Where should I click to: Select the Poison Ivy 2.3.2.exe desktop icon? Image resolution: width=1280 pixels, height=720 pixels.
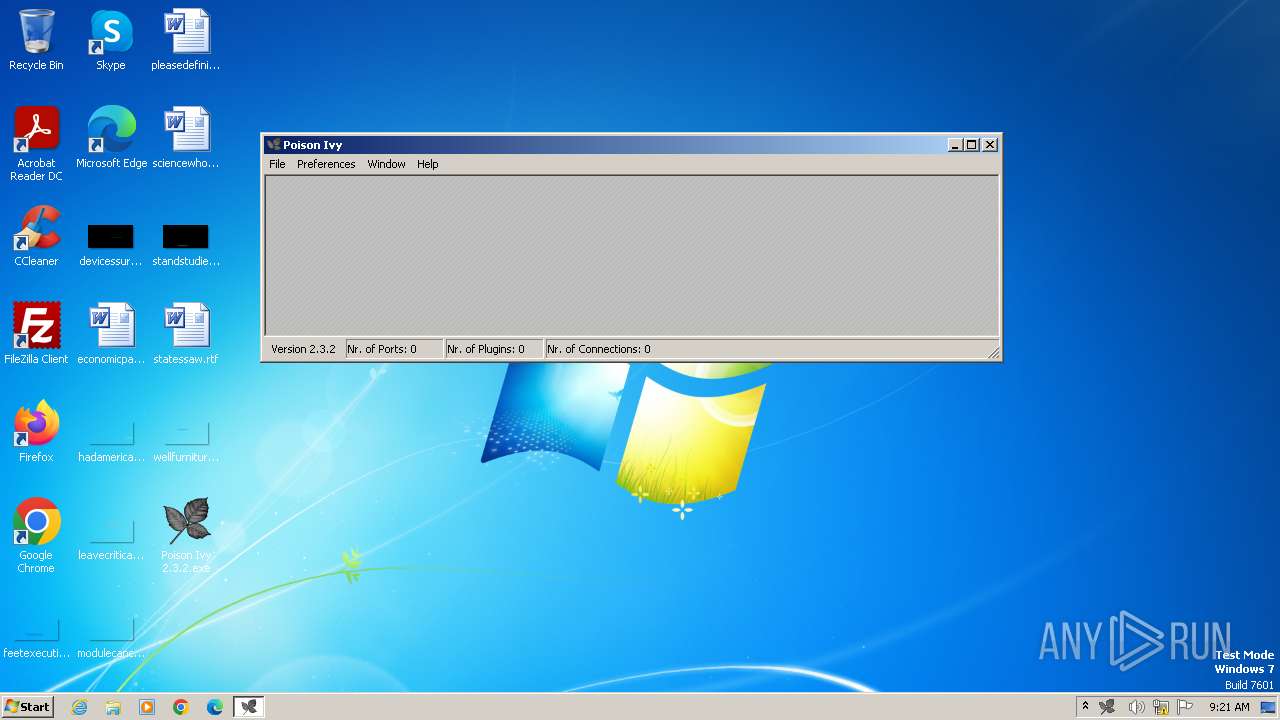pyautogui.click(x=186, y=536)
